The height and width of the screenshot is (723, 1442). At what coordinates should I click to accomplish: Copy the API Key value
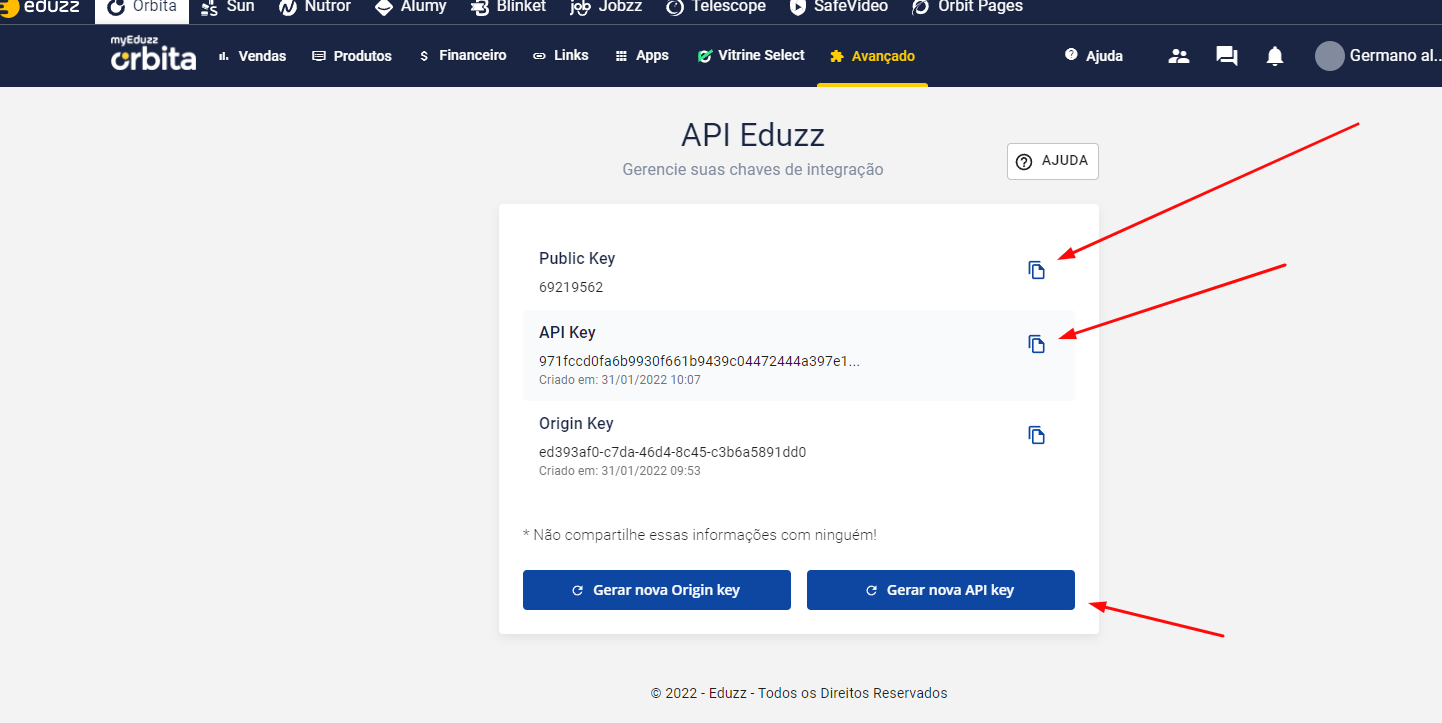pos(1037,344)
